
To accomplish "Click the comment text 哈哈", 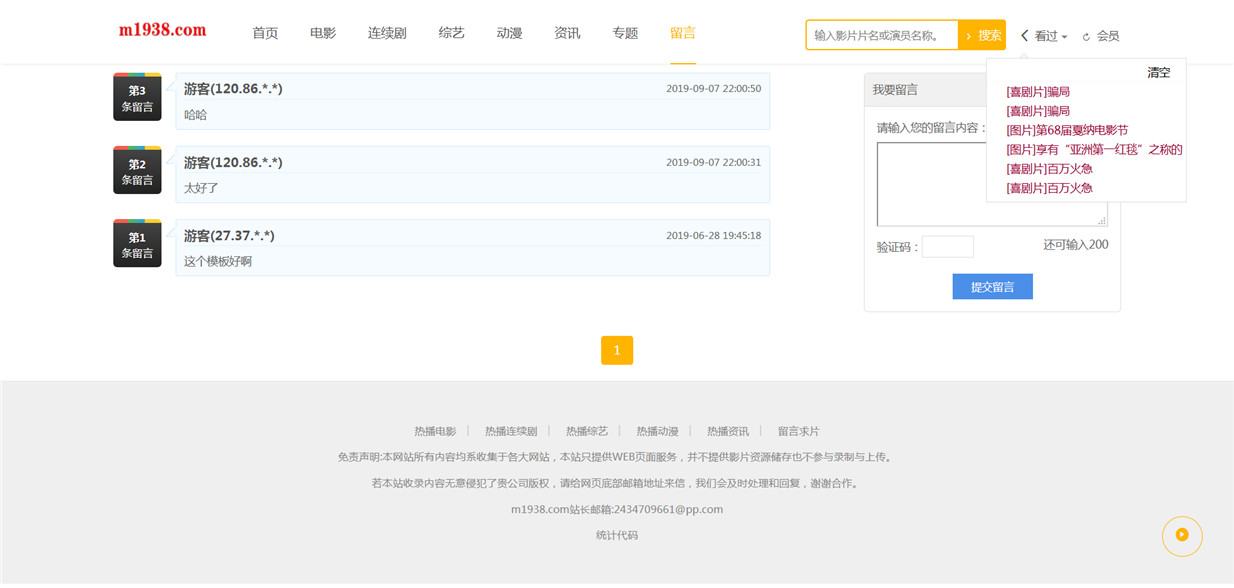I will (x=196, y=115).
